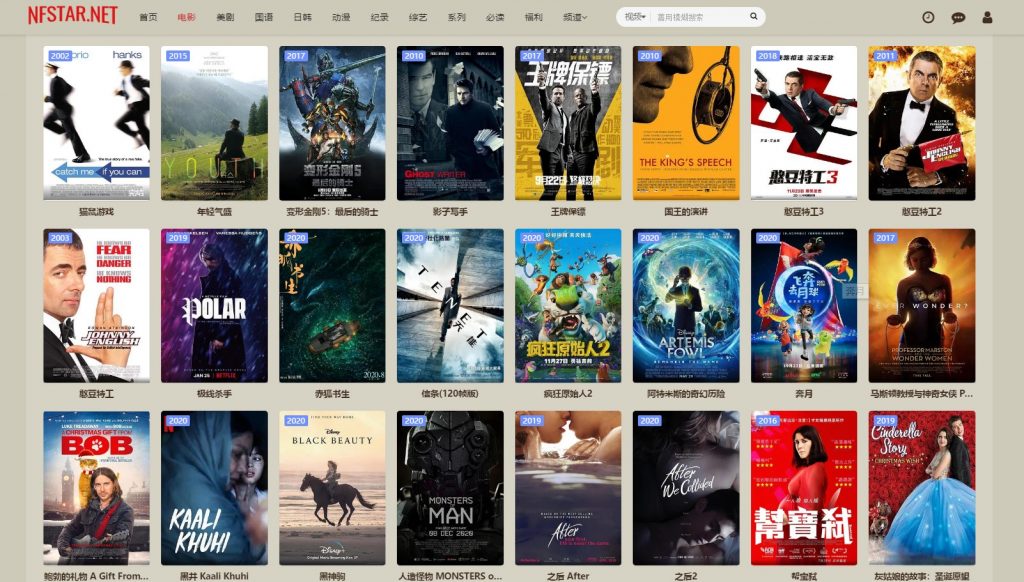Click the 影子写手 title link
The width and height of the screenshot is (1024, 582).
click(450, 212)
